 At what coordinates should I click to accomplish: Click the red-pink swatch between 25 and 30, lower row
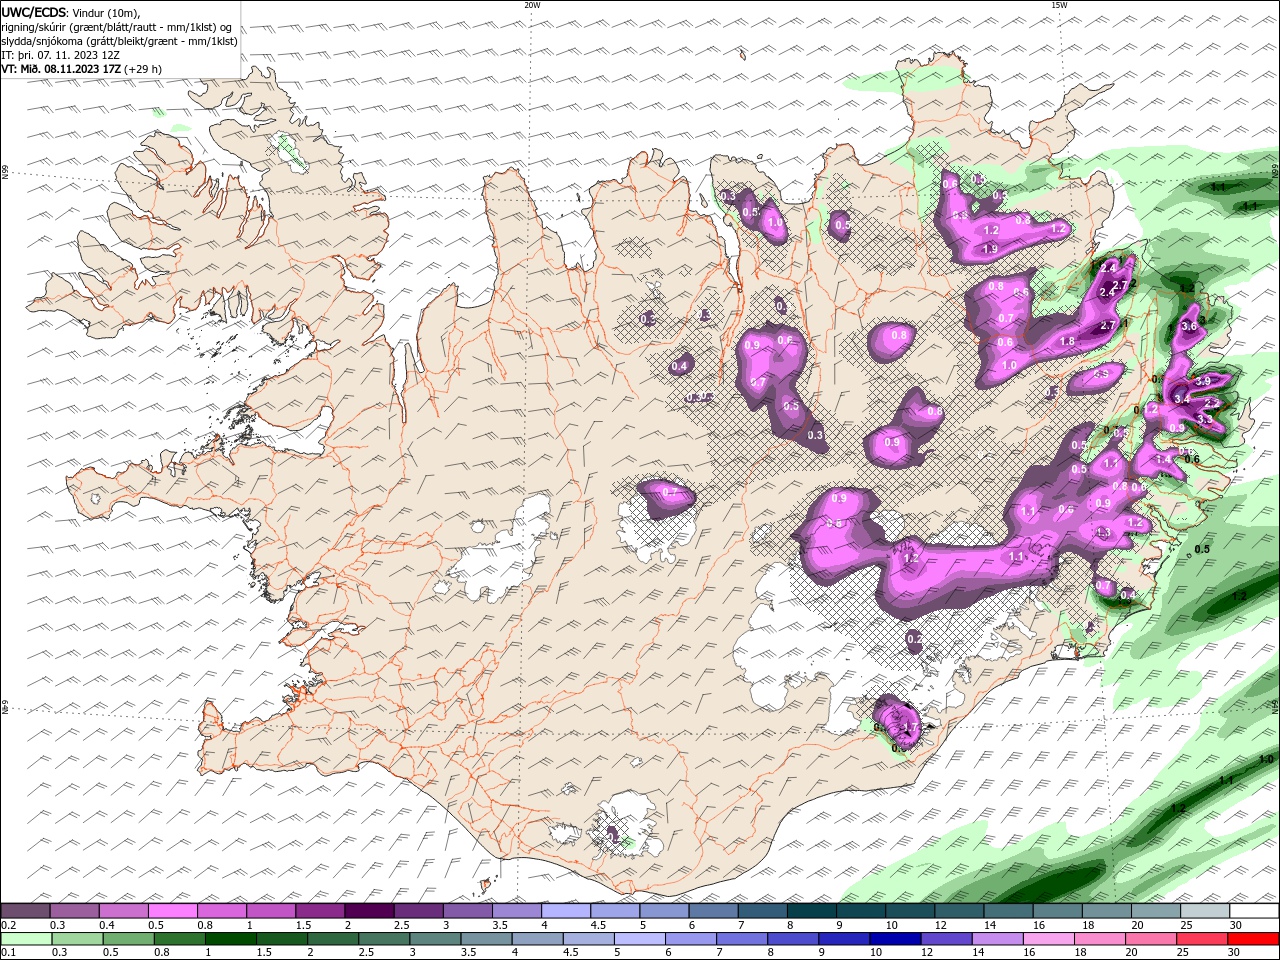[1202, 939]
